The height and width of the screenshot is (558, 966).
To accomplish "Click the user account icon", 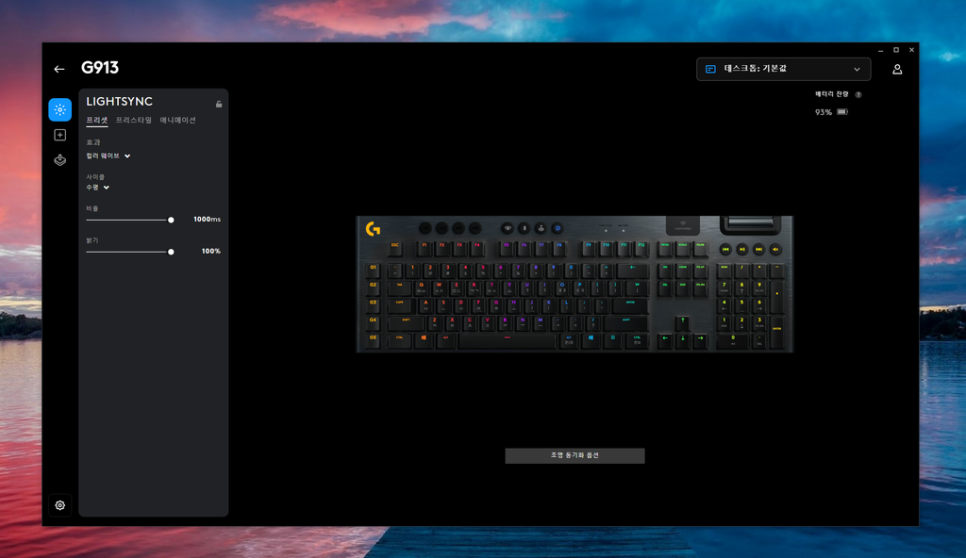I will click(897, 70).
